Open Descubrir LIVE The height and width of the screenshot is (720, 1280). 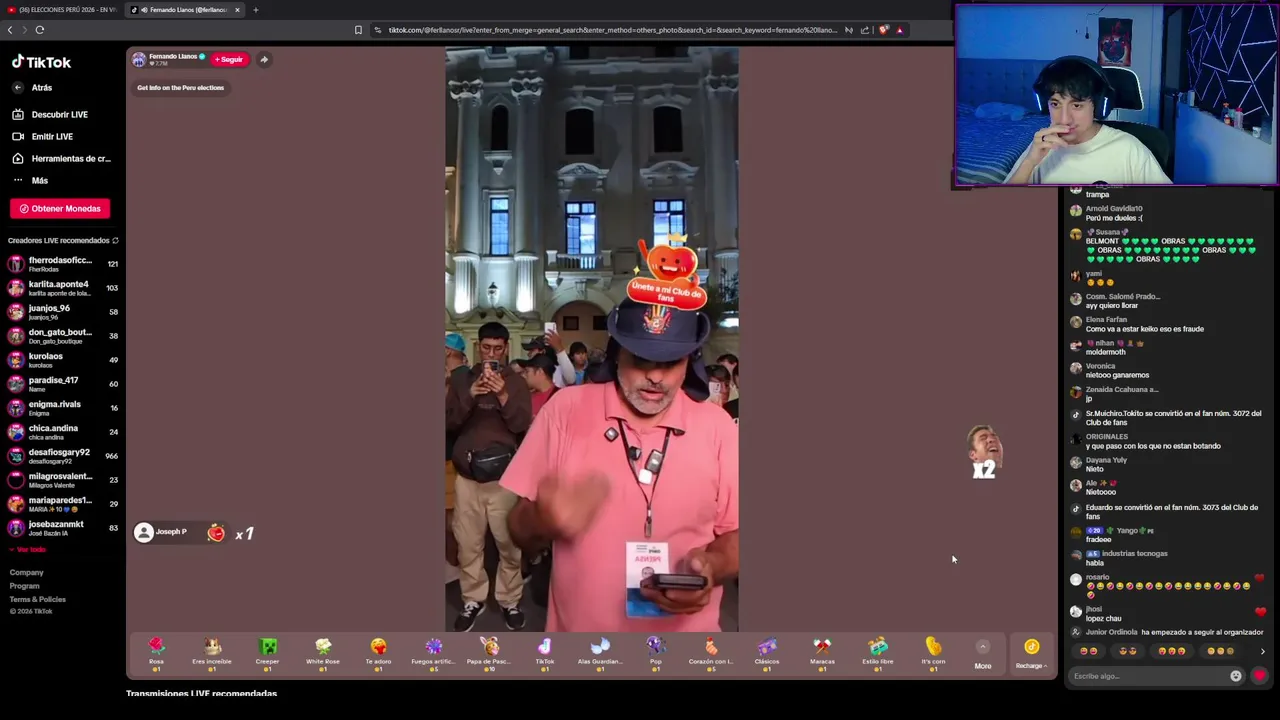51,115
